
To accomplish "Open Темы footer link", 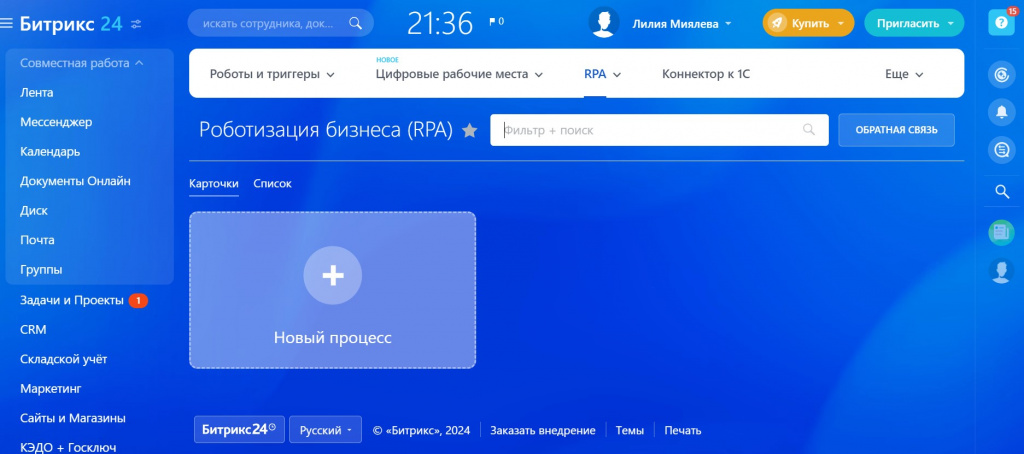I will 630,430.
